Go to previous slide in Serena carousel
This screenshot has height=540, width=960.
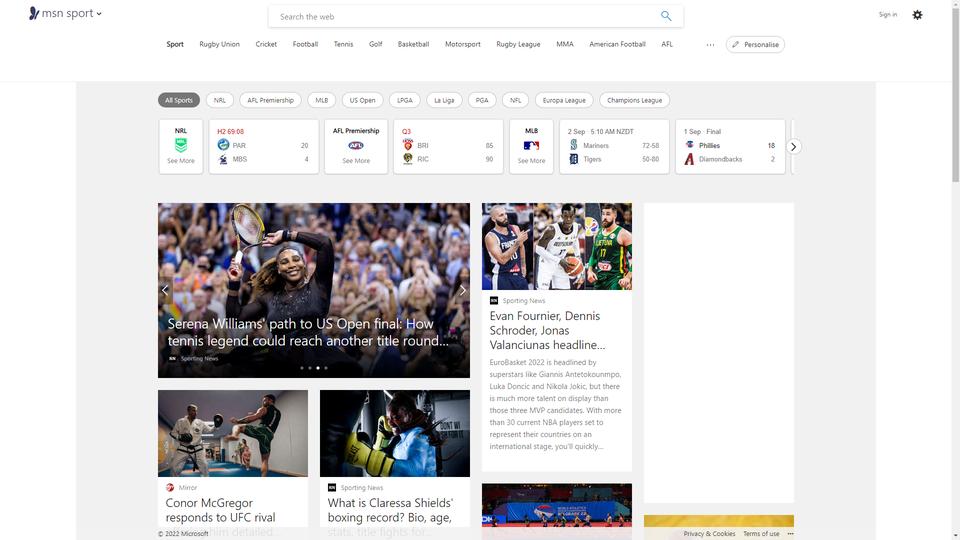coord(165,291)
